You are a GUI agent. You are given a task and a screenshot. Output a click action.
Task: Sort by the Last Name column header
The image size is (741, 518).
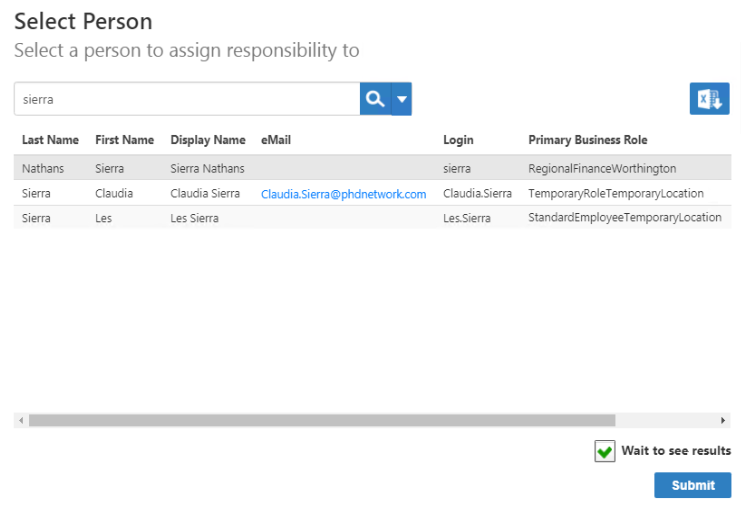tap(50, 140)
